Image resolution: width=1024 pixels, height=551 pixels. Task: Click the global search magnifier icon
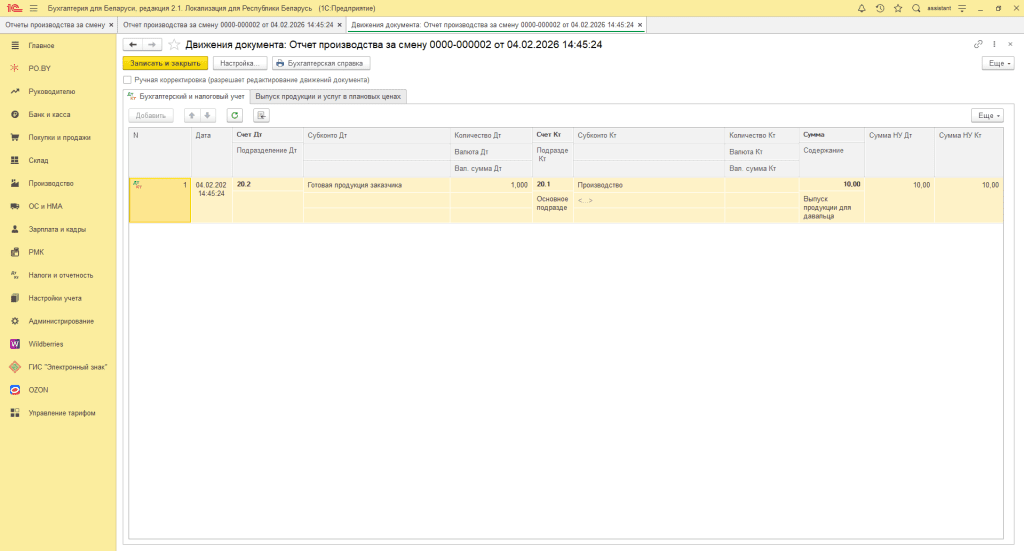pyautogui.click(x=916, y=8)
